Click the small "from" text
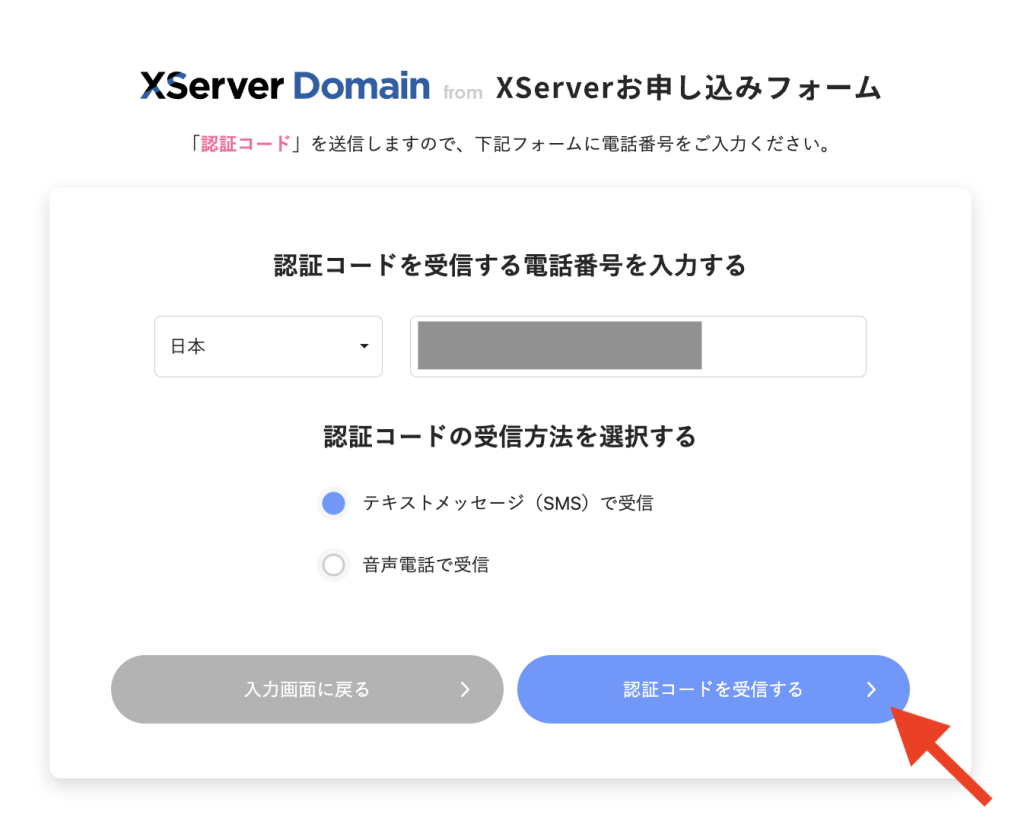1024x824 pixels. click(463, 93)
